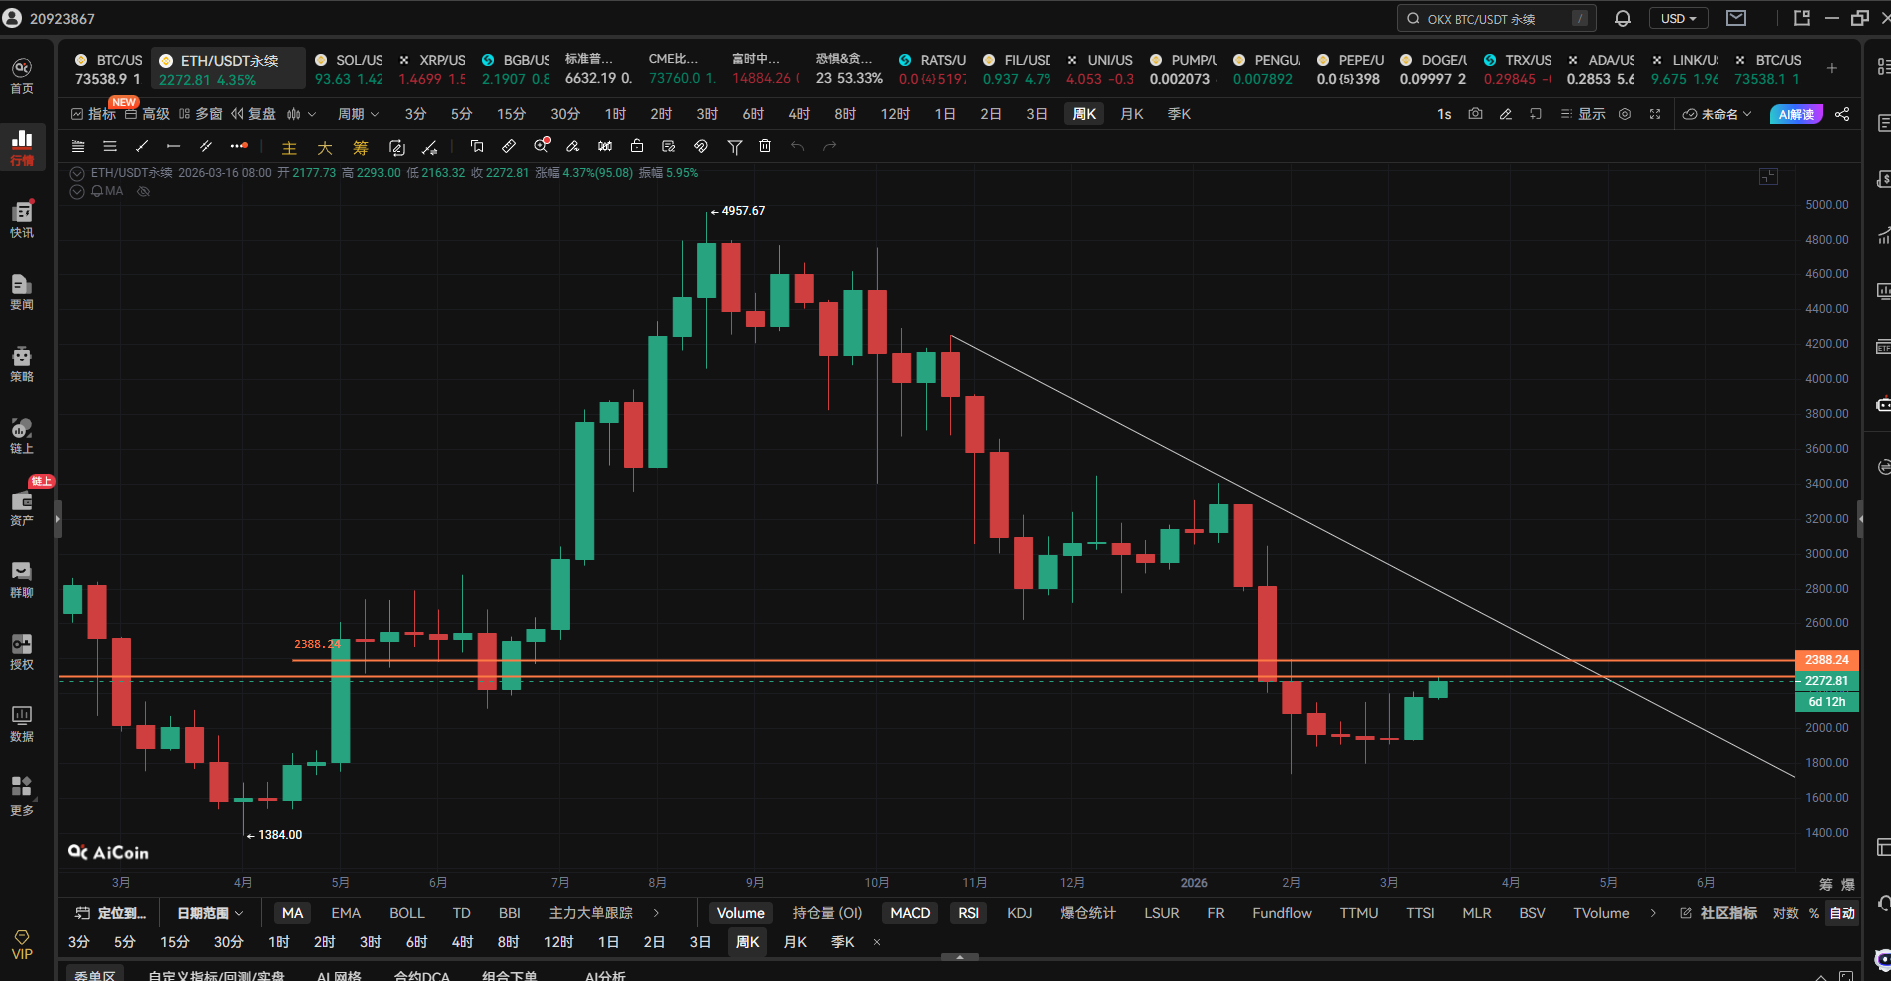This screenshot has width=1891, height=981.
Task: Switch to the DOGE symbol tab
Action: point(1433,69)
